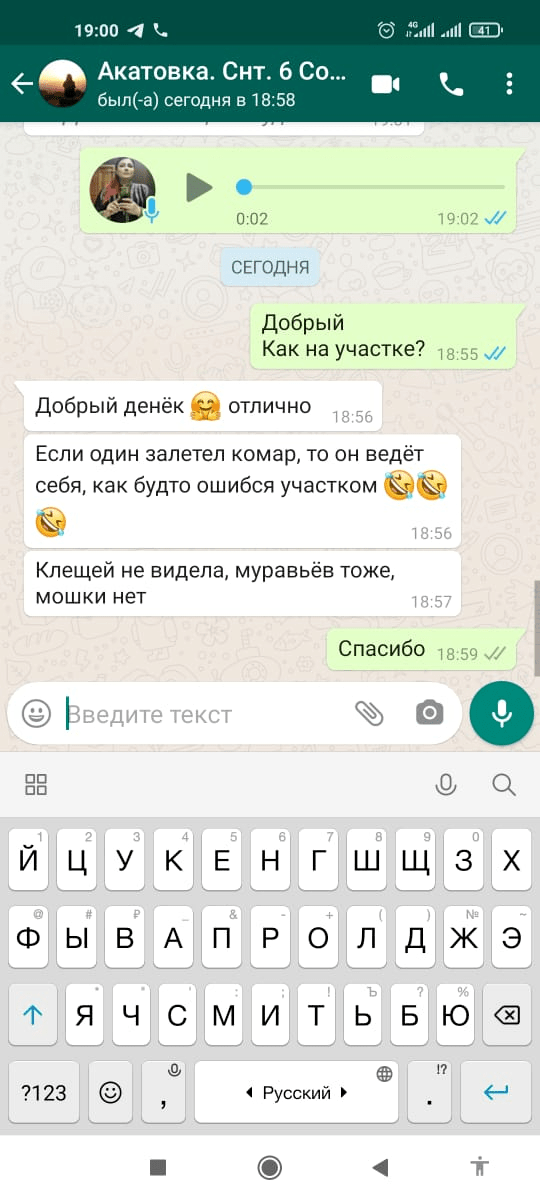
Task: Tap the backspace delete key
Action: [507, 1015]
